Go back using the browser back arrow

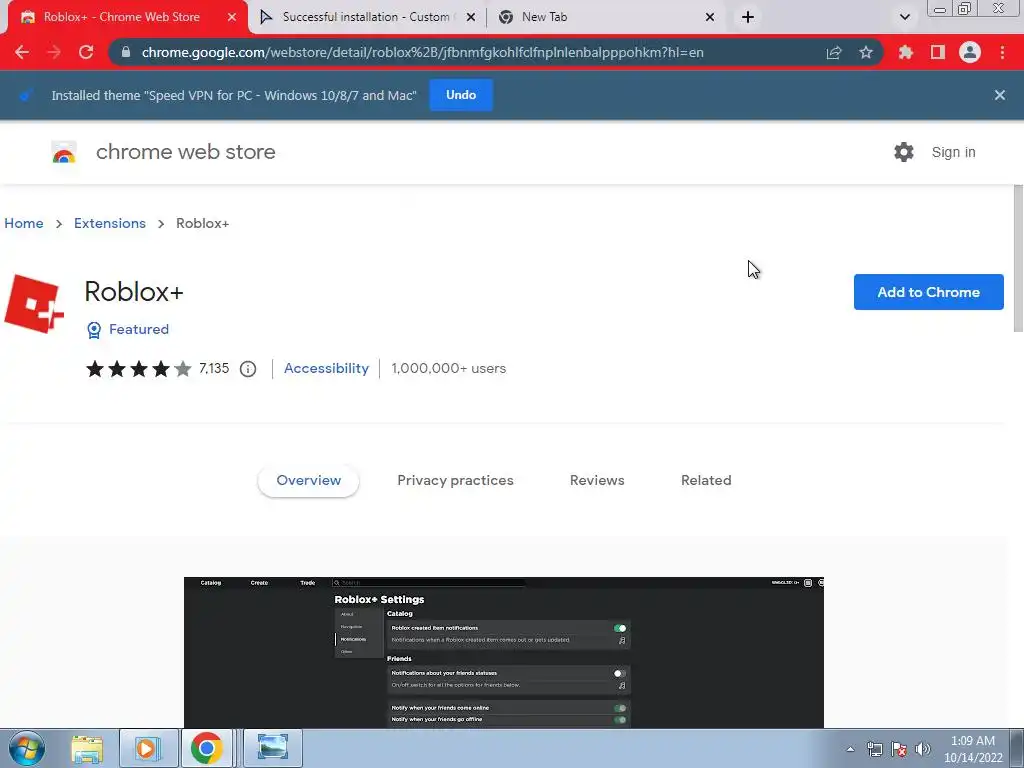click(x=22, y=52)
